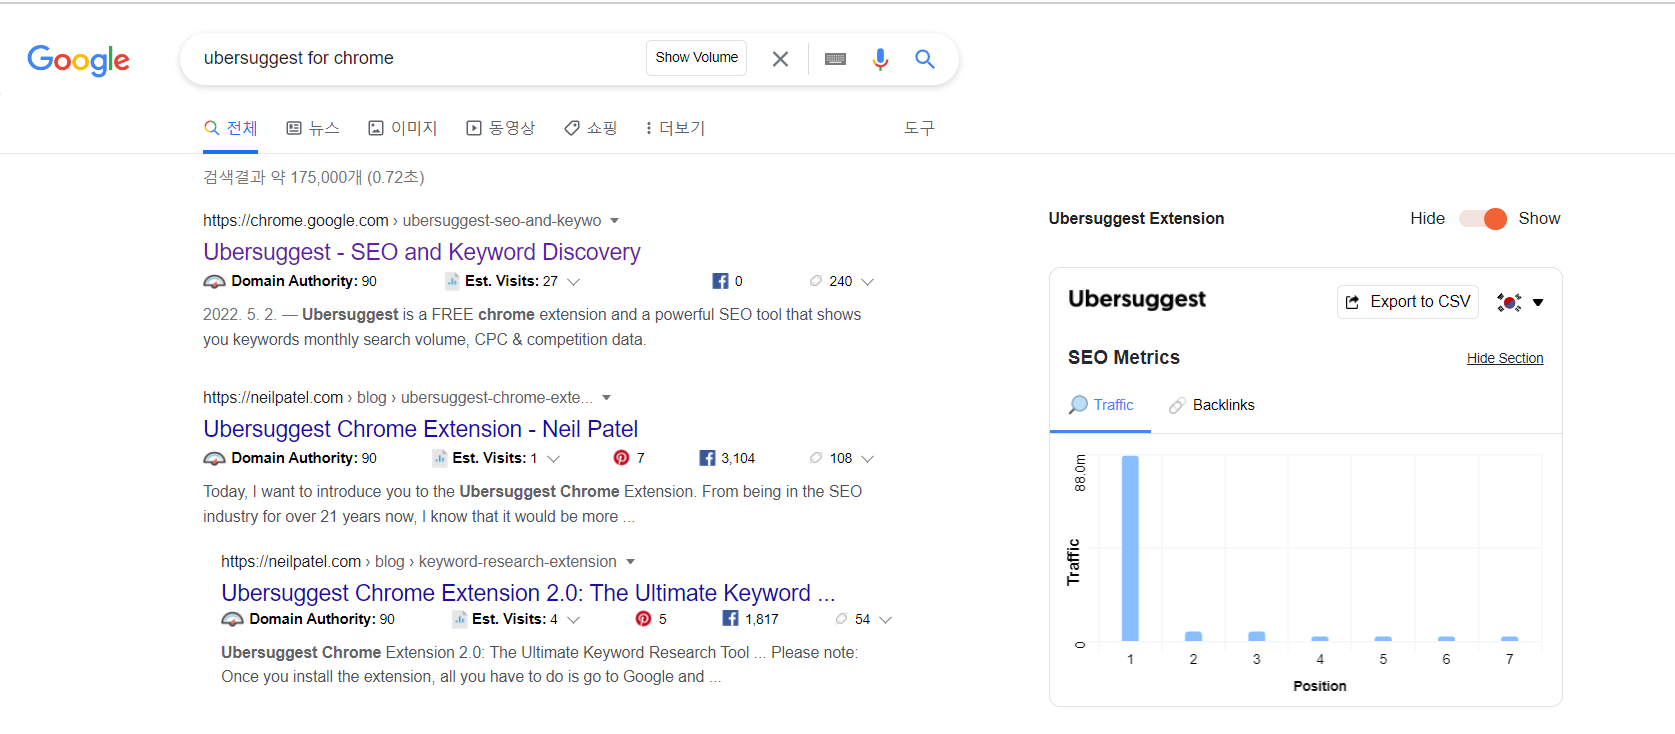Switch to the 이미지 tab
Screen dimensions: 1675x734
point(403,128)
